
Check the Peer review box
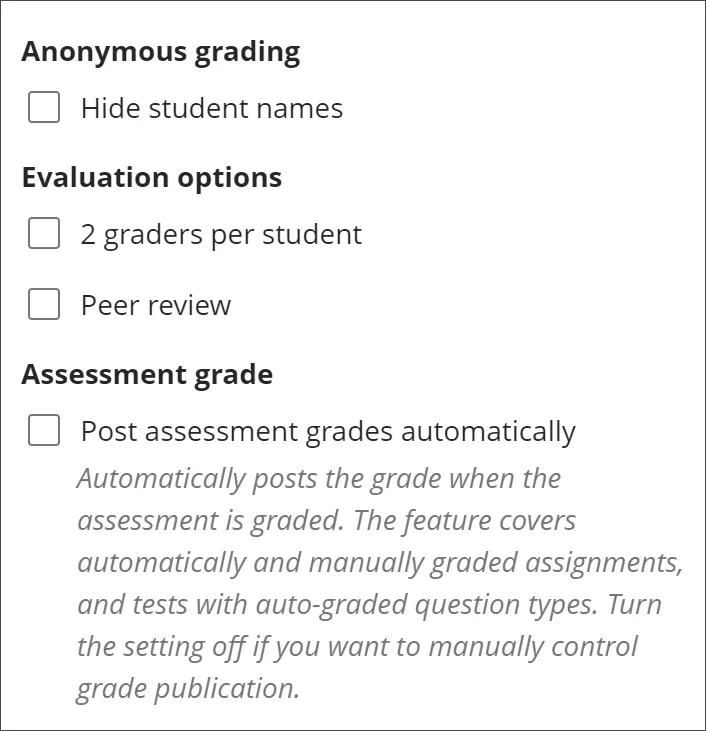point(44,304)
